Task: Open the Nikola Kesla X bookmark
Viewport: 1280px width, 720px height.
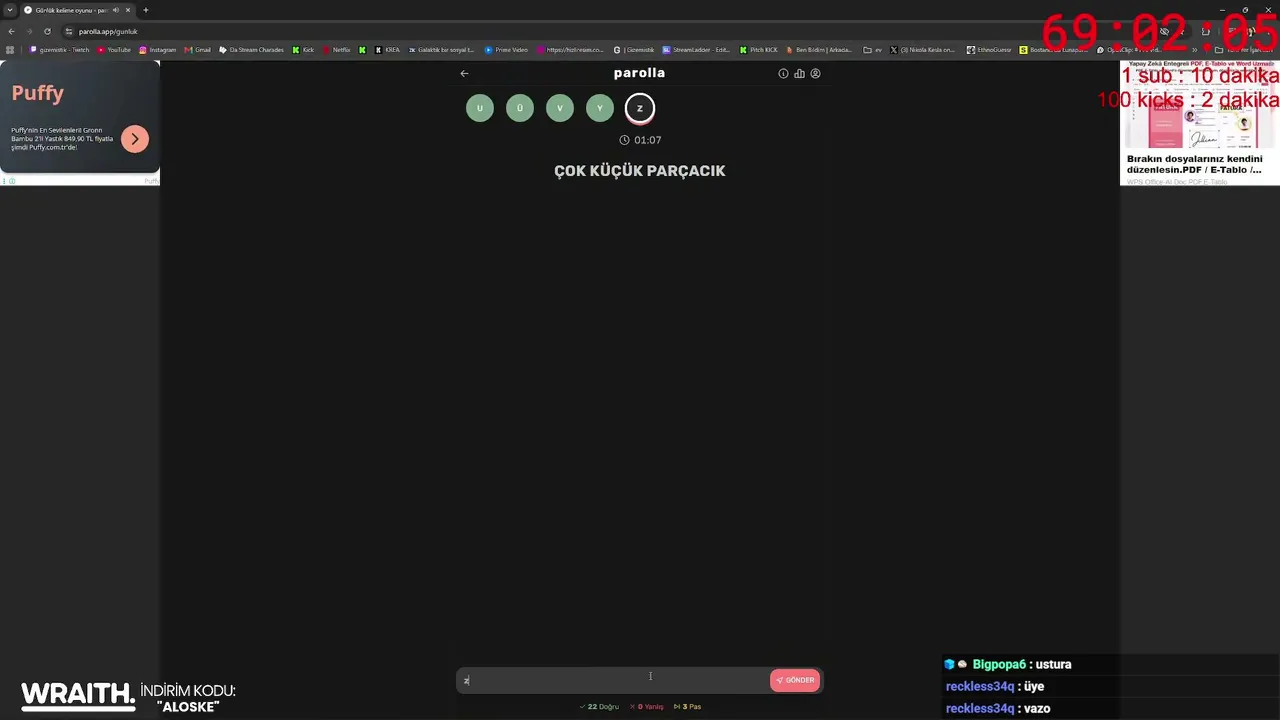Action: tap(923, 49)
